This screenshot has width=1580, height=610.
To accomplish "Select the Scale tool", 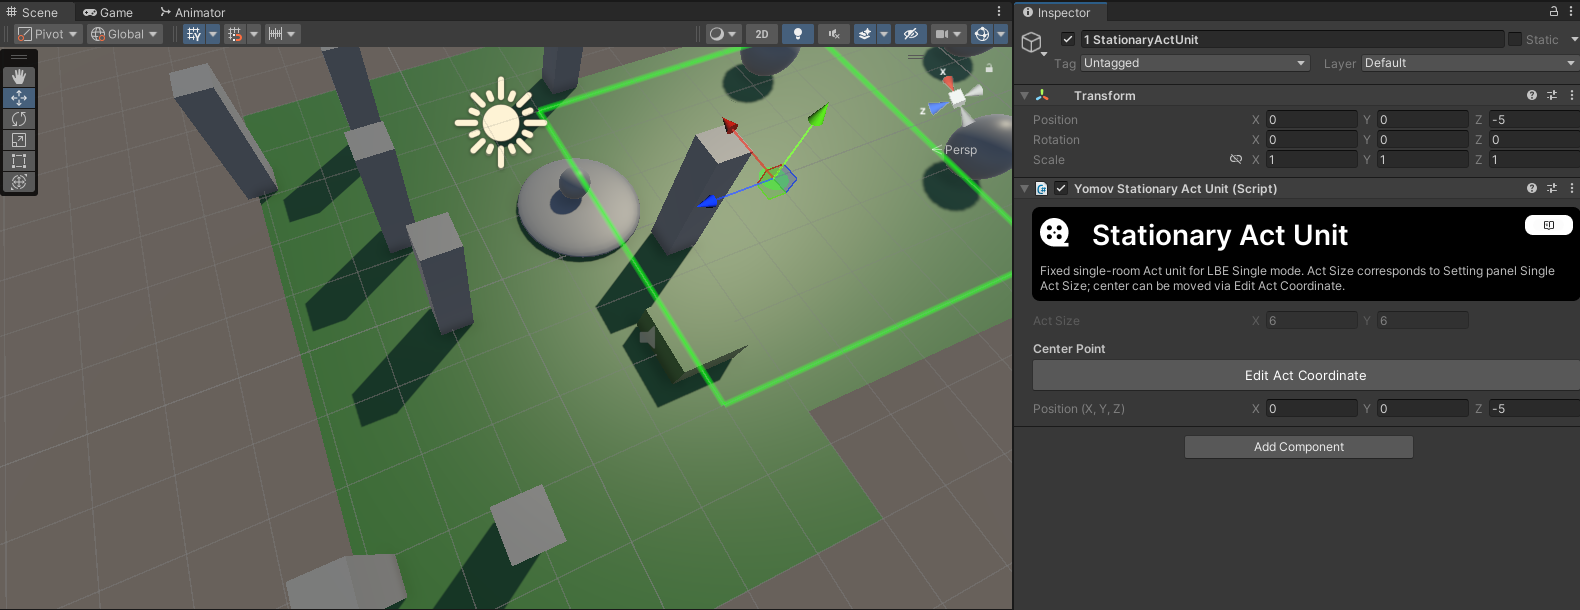I will click(x=19, y=140).
